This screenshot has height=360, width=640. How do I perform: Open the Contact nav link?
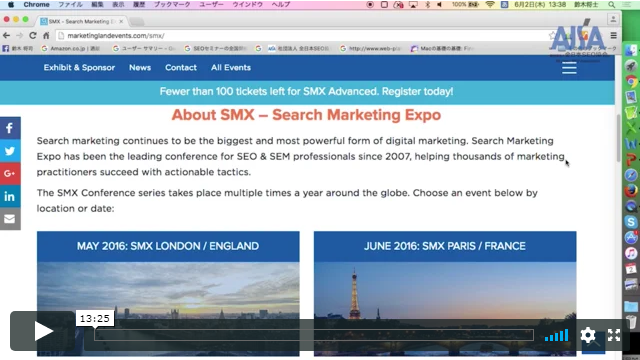point(181,68)
